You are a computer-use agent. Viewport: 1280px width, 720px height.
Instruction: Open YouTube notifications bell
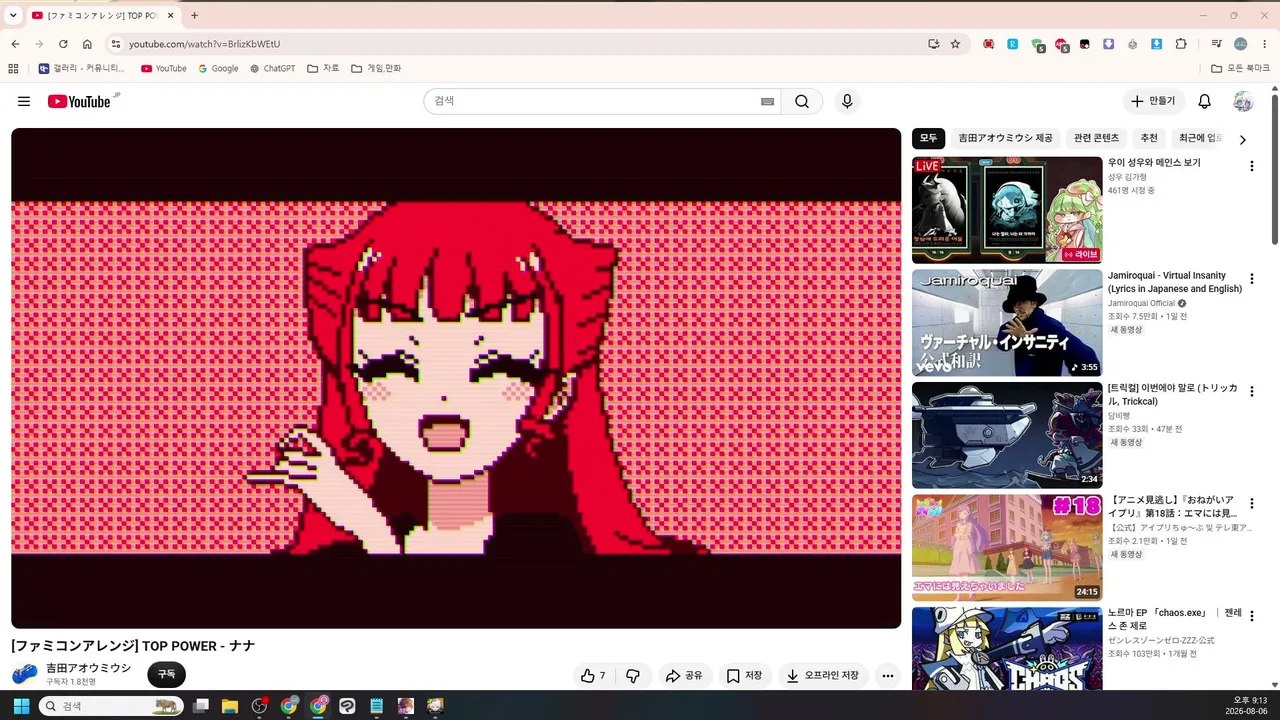click(1205, 101)
